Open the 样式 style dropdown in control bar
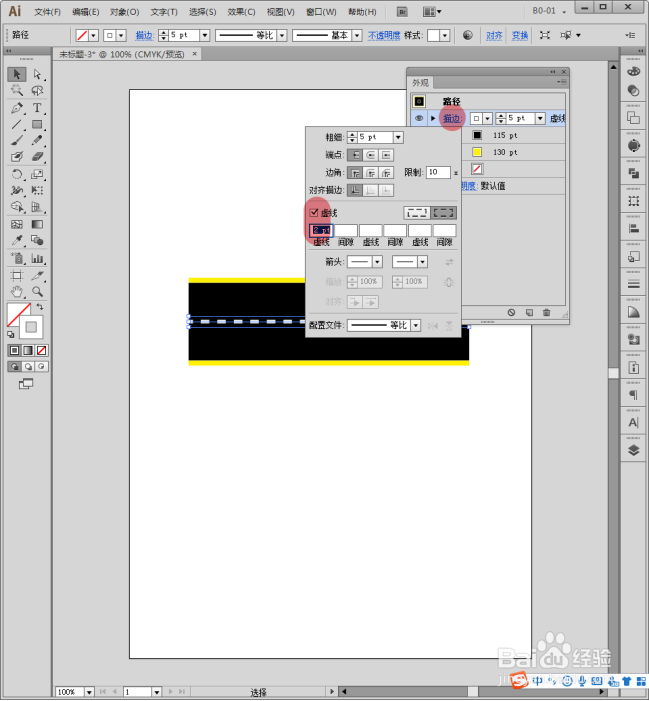Viewport: 649px width, 701px height. coord(444,35)
